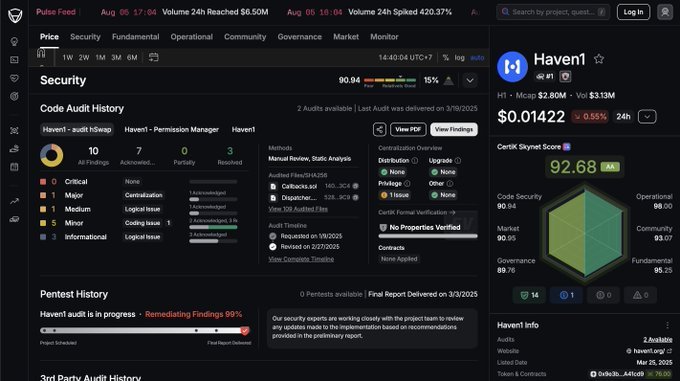Viewport: 680px width, 381px height.
Task: Open the 2 Available audits link
Action: tap(657, 339)
